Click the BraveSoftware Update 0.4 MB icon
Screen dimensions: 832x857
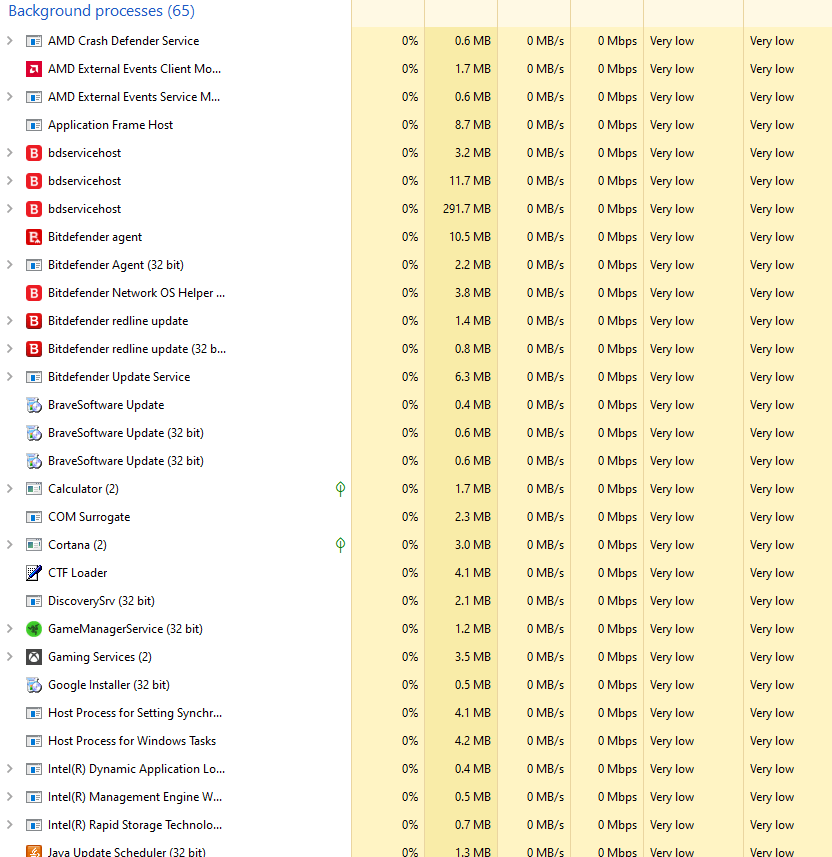tap(34, 405)
